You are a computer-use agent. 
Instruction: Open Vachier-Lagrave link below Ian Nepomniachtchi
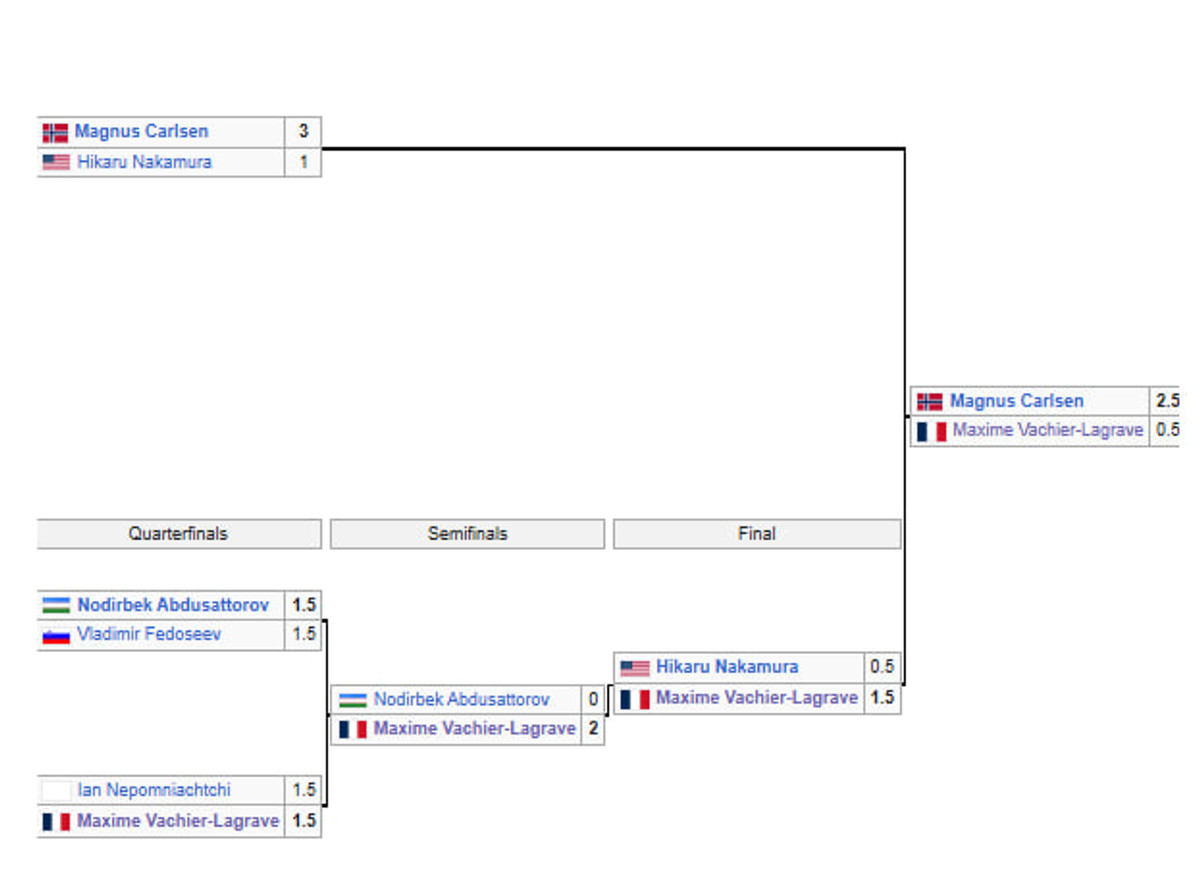tap(178, 821)
